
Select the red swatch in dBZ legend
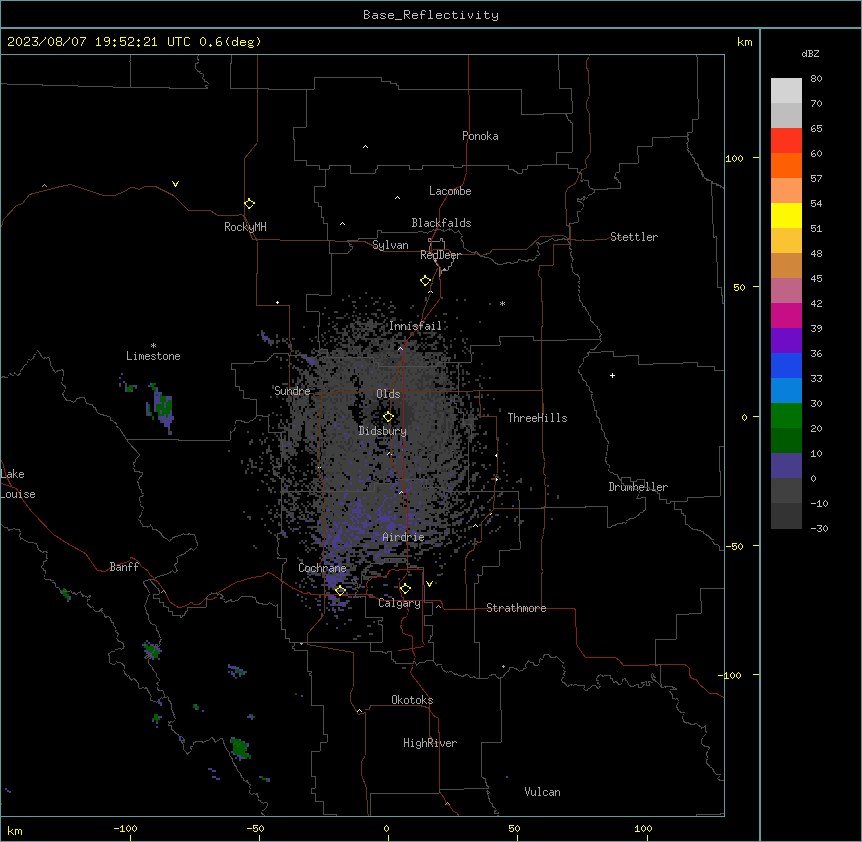coord(786,140)
